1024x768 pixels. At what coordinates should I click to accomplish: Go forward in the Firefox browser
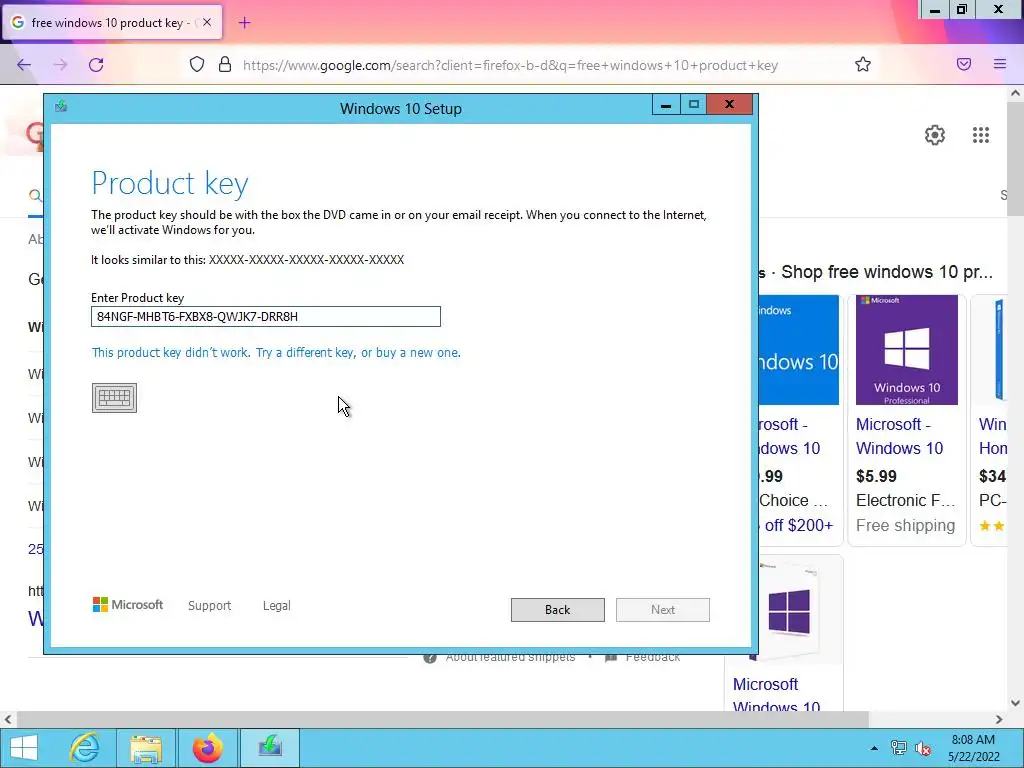tap(60, 65)
